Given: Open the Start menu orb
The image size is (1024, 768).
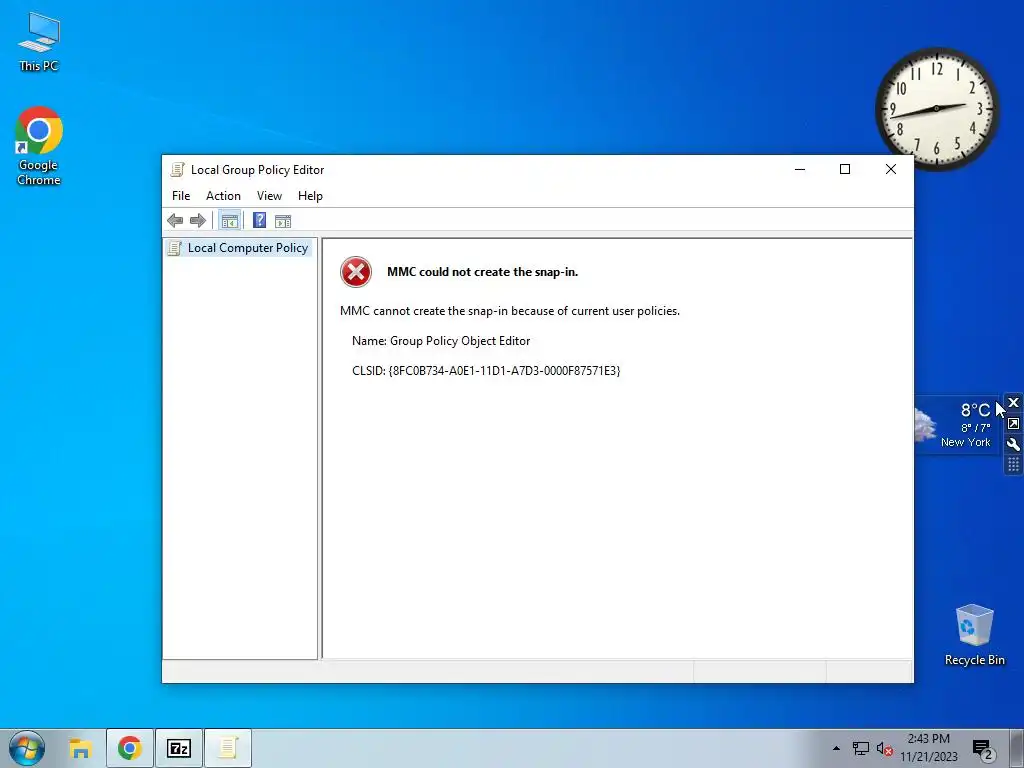Looking at the screenshot, I should coord(27,748).
